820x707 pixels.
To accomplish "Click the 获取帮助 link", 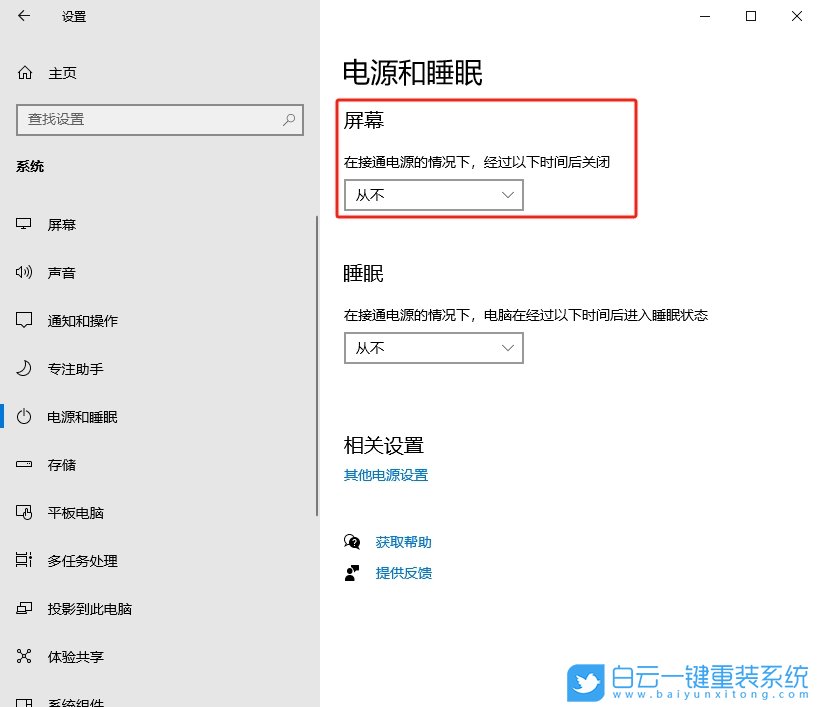I will tap(402, 542).
